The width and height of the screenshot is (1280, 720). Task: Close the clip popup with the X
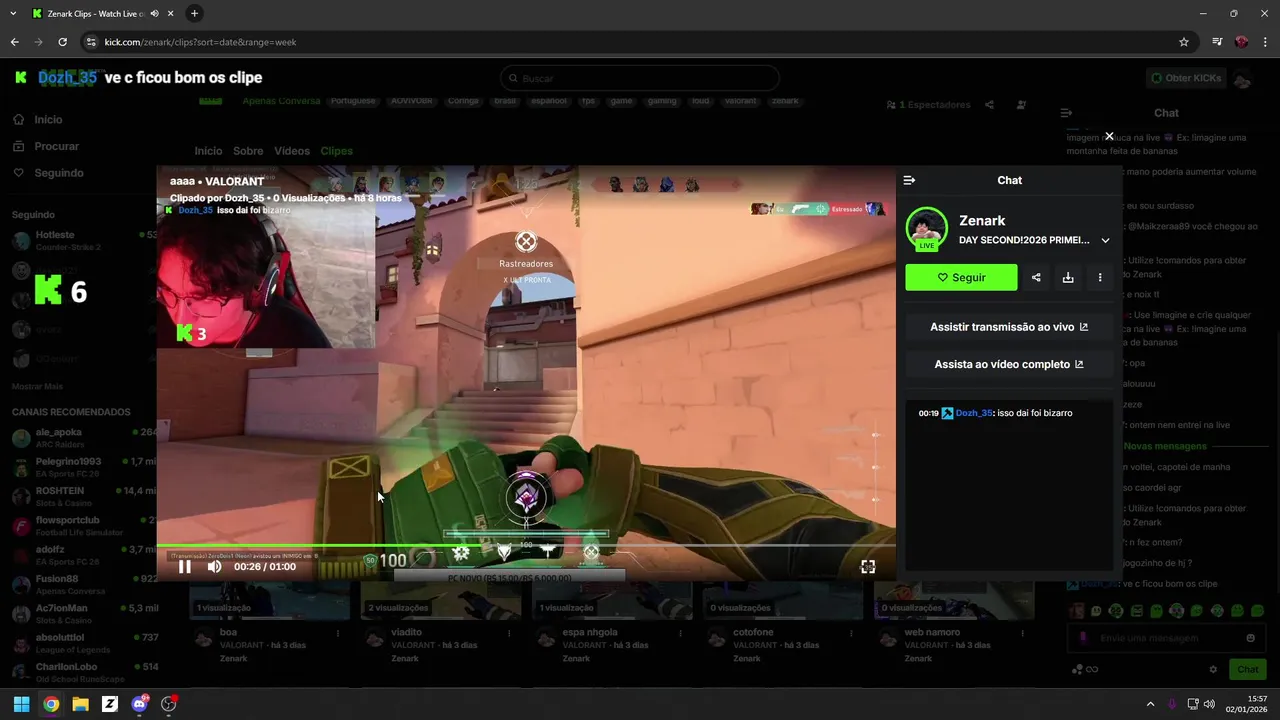(x=1109, y=136)
